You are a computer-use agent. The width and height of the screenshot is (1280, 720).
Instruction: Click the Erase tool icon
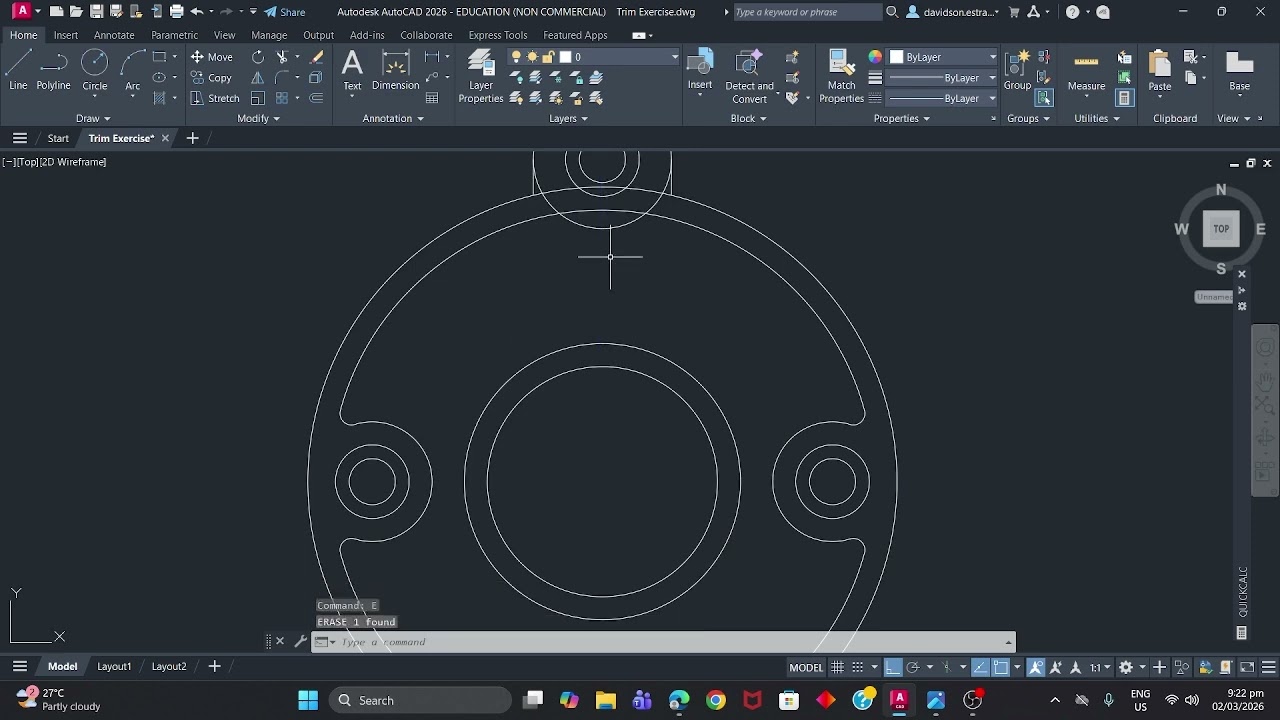317,57
